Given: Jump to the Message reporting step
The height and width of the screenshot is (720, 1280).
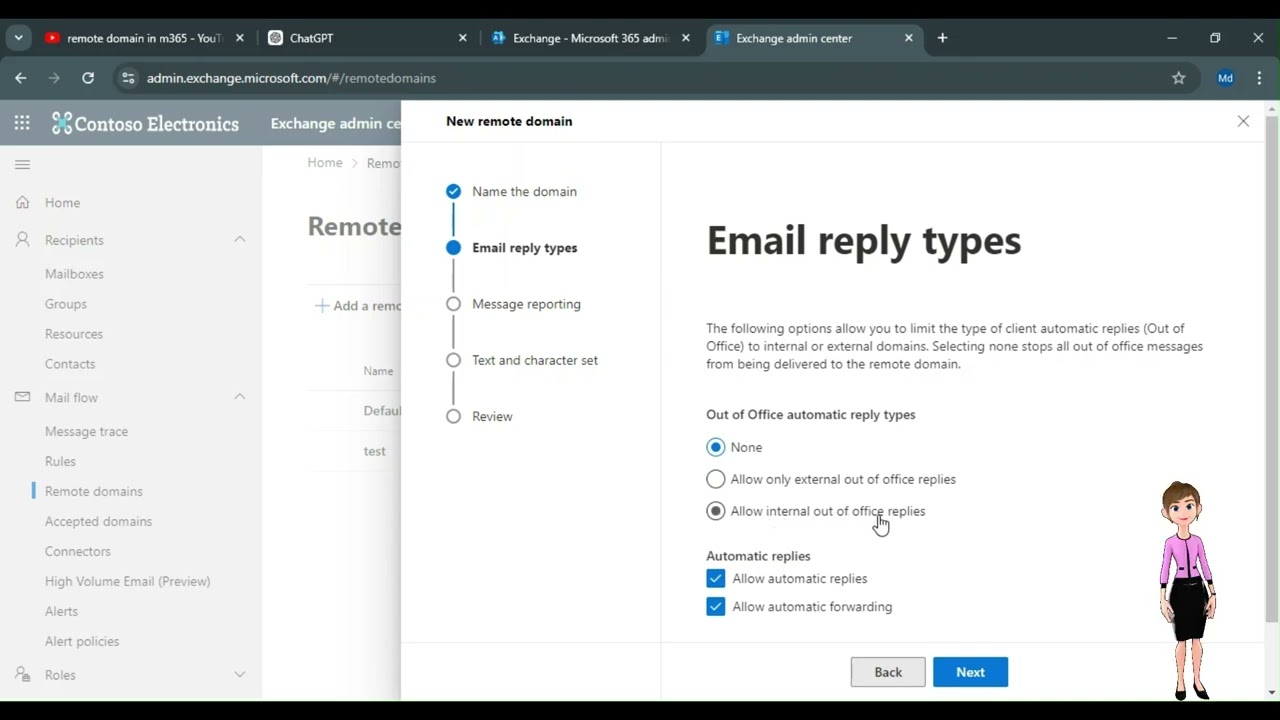Looking at the screenshot, I should click(x=526, y=304).
